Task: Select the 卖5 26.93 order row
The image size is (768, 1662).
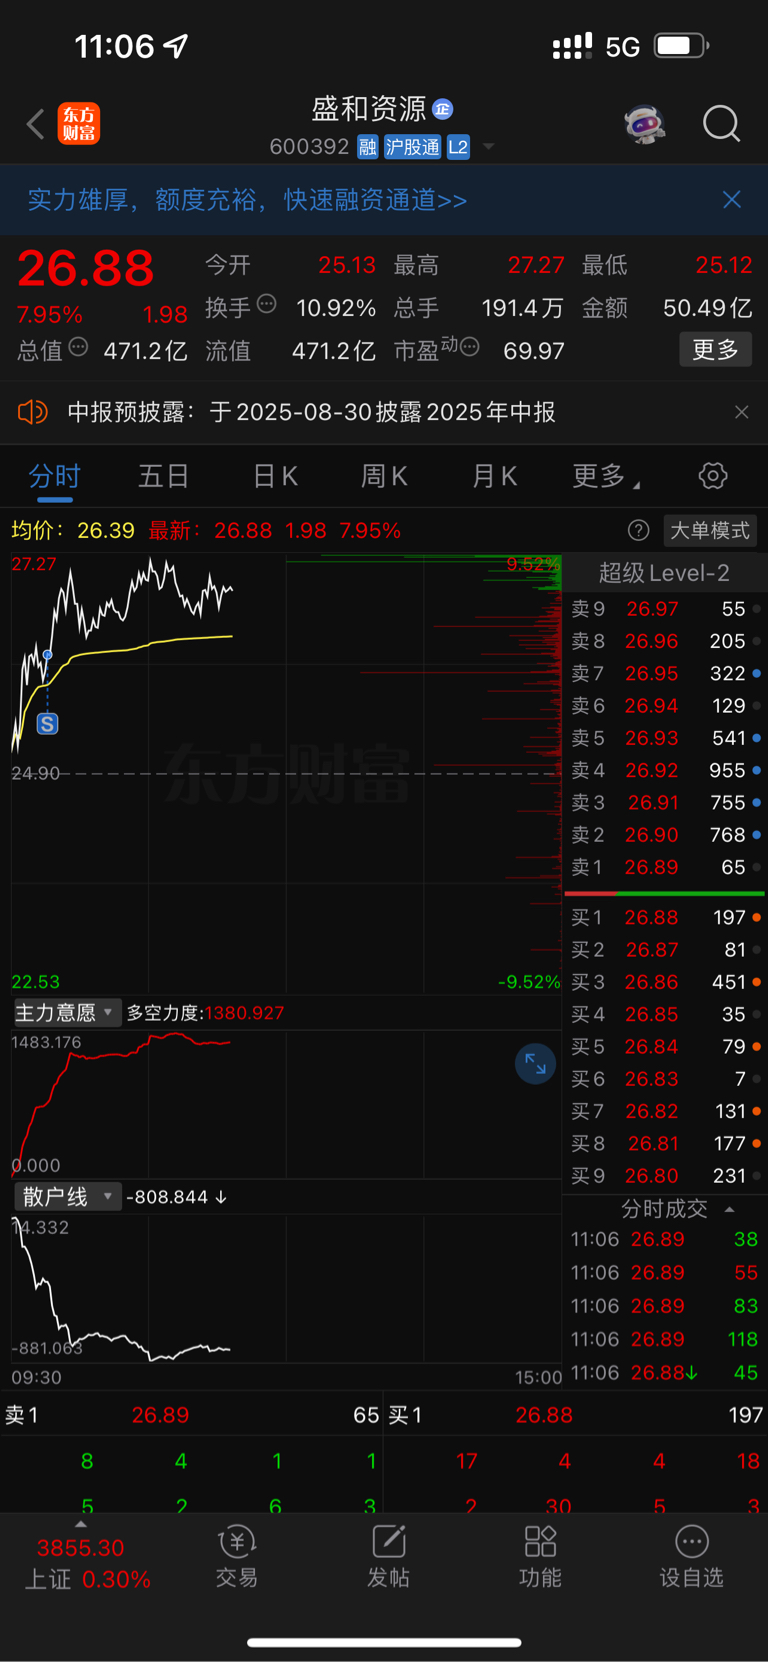Action: point(665,738)
